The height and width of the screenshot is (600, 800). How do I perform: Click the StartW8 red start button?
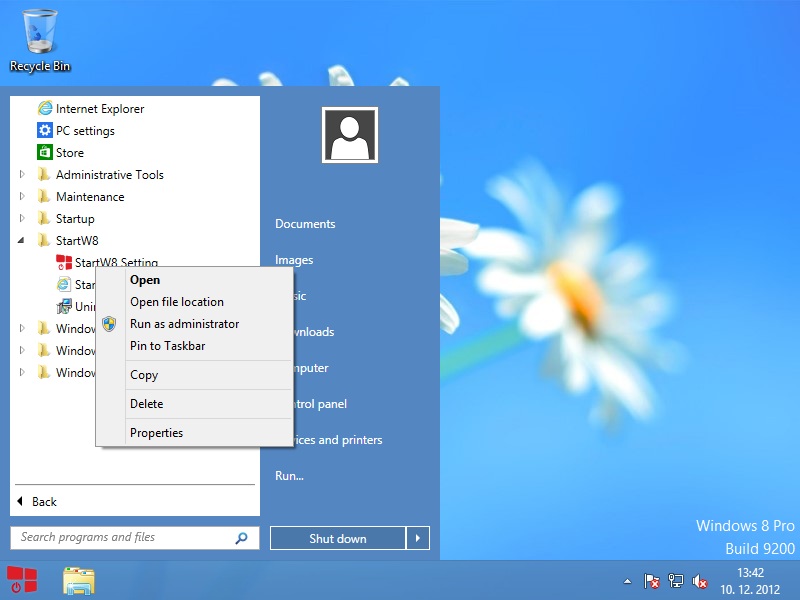(22, 580)
